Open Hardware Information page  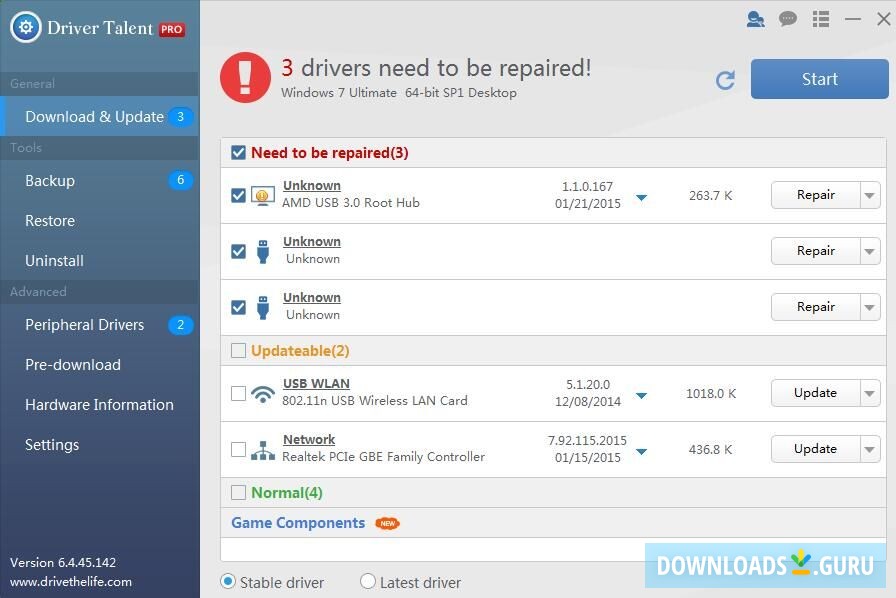click(x=99, y=405)
